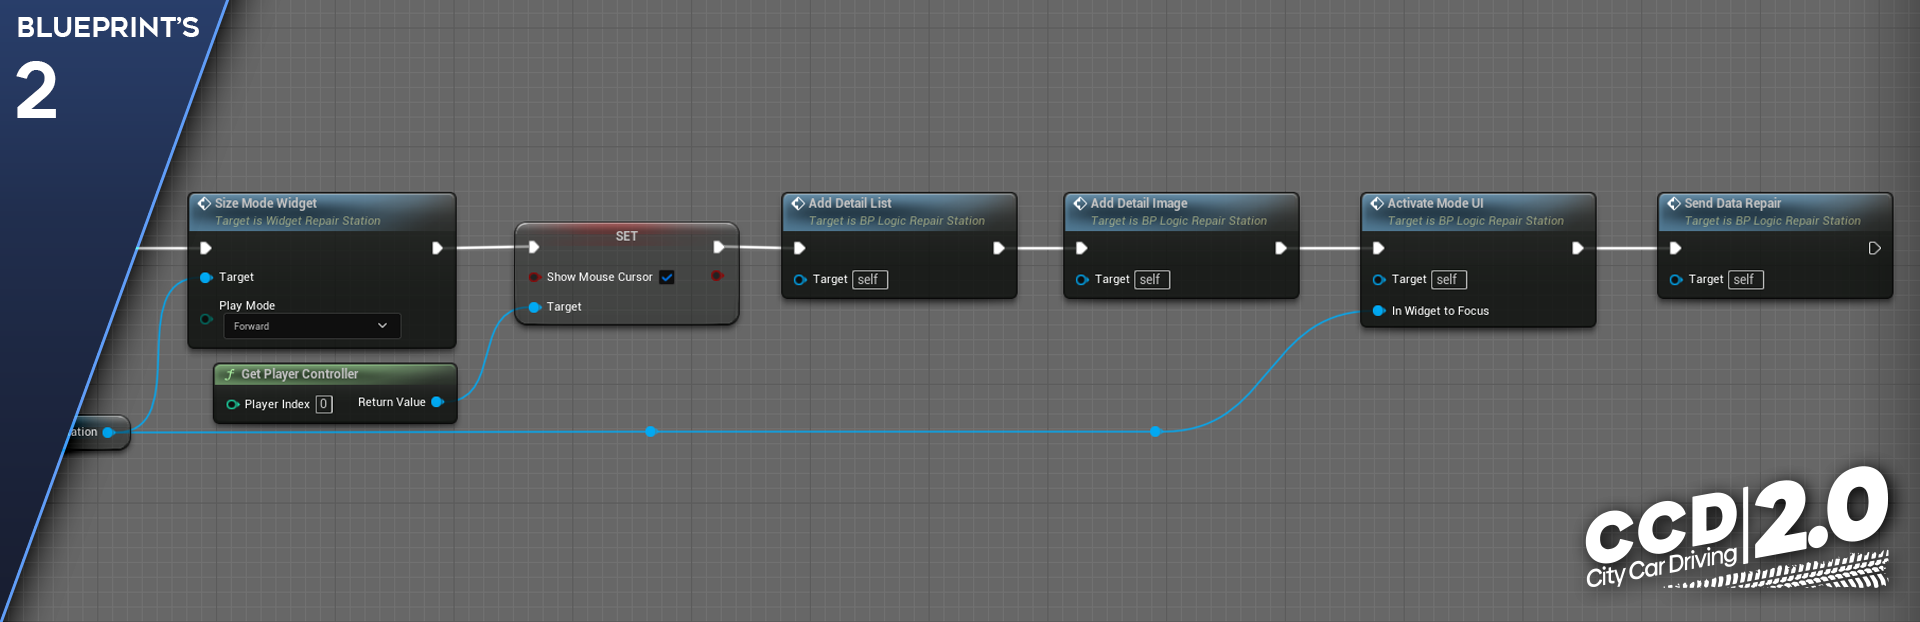Click exec input pin of Add Detail List
This screenshot has height=622, width=1920.
799,248
